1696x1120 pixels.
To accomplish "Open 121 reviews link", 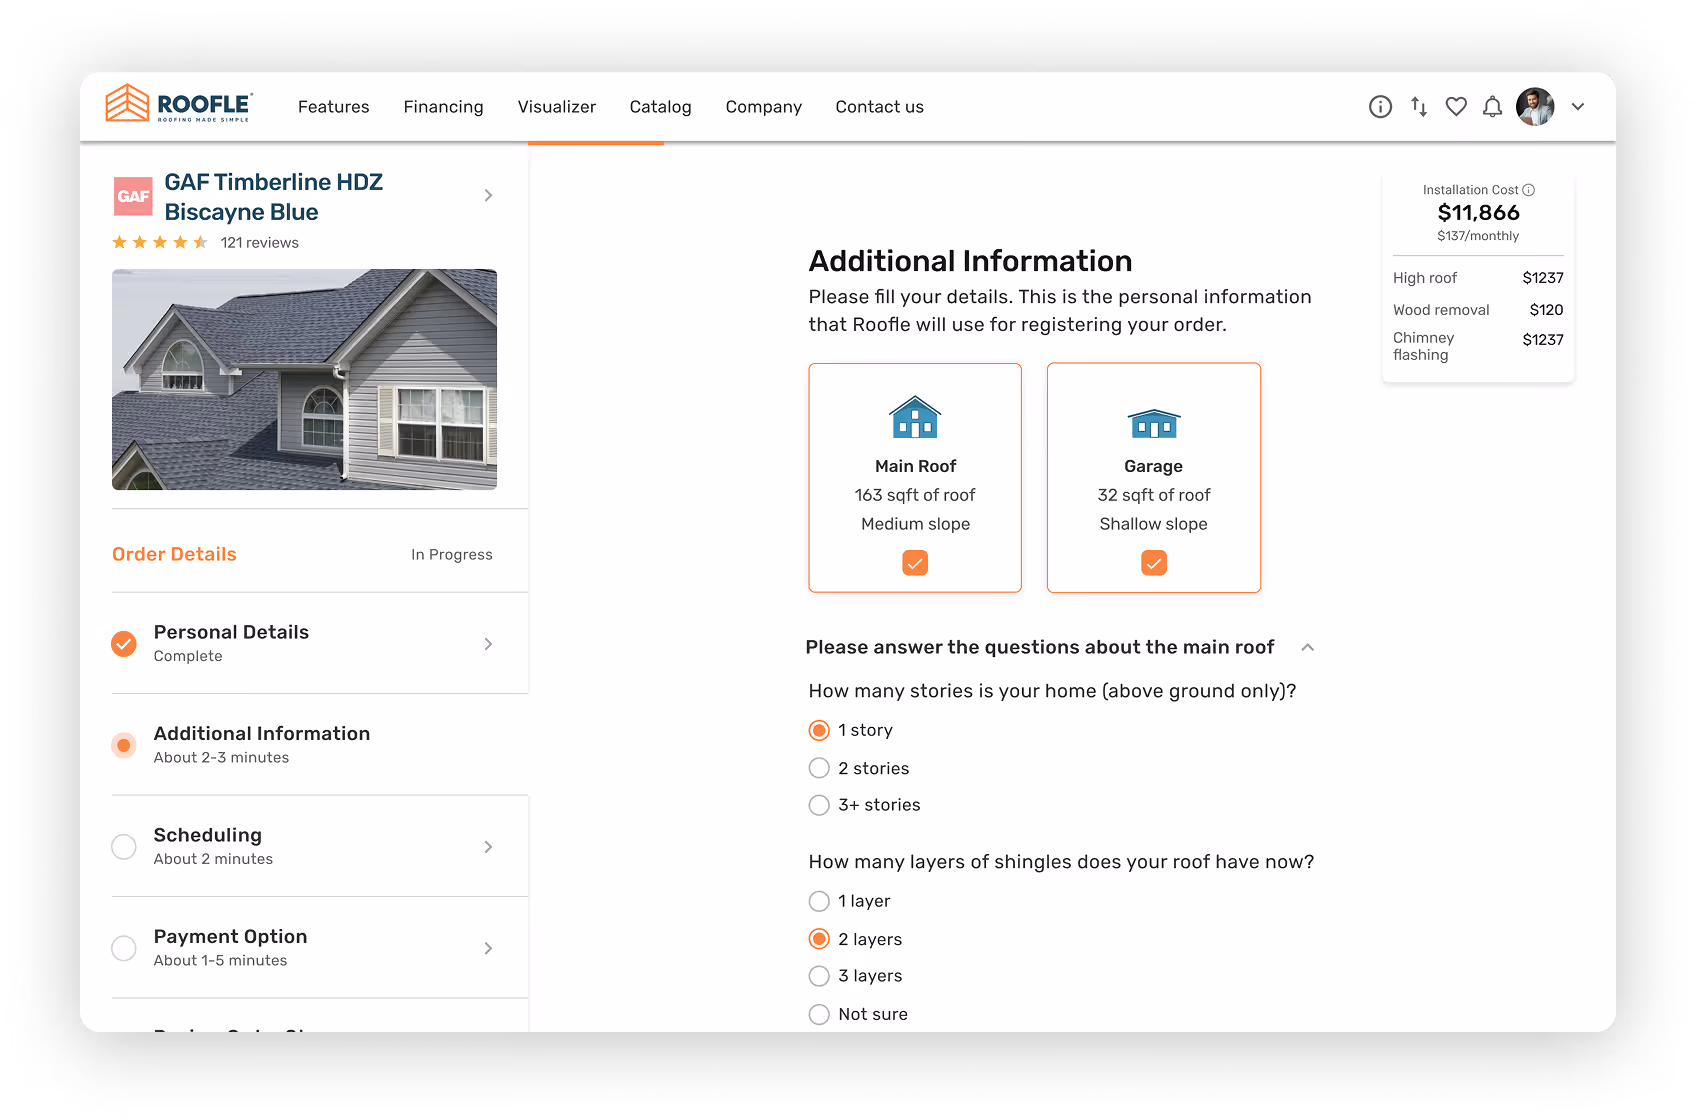I will pyautogui.click(x=259, y=243).
